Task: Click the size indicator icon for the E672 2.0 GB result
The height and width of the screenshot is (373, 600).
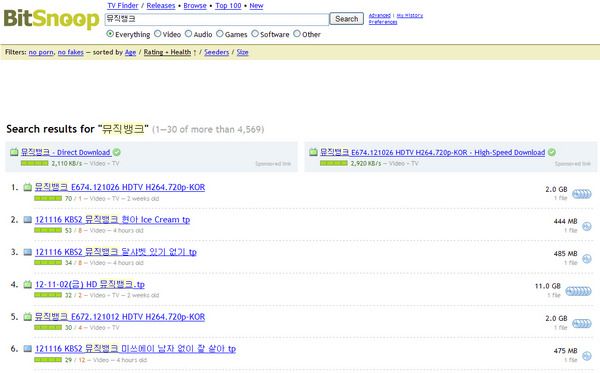Action: click(x=582, y=324)
